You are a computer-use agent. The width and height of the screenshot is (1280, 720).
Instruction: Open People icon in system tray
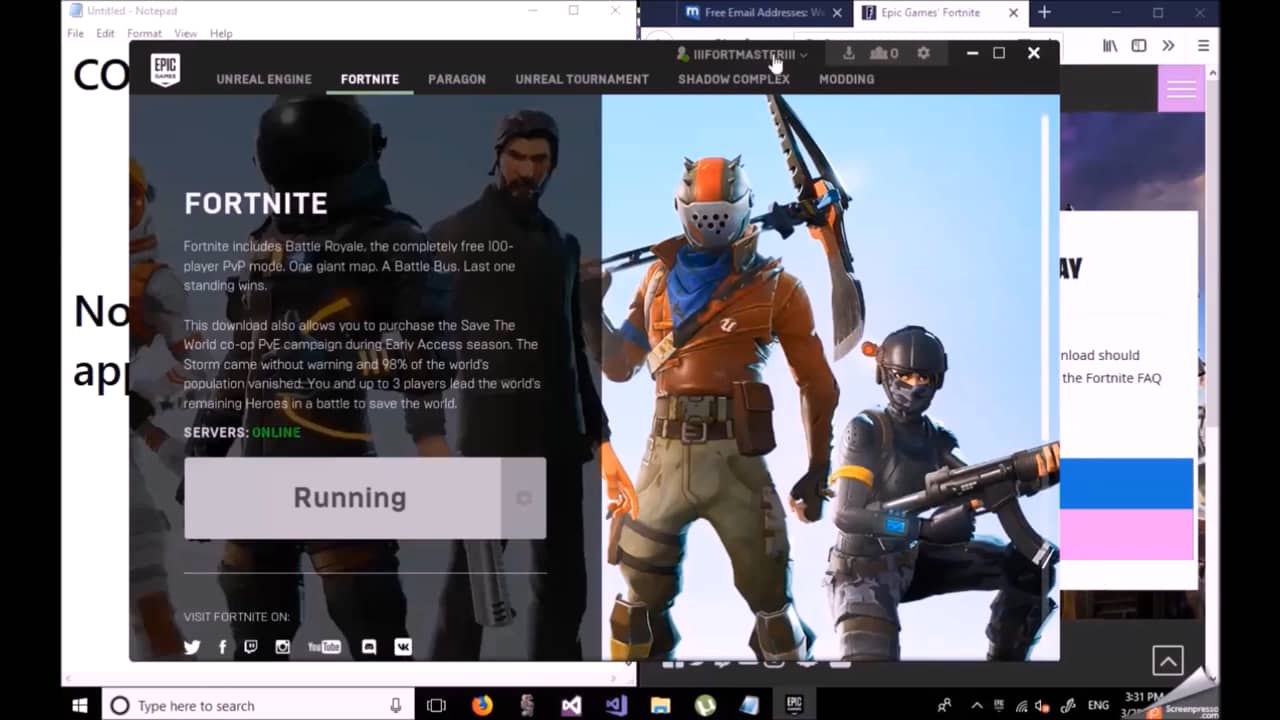(x=943, y=705)
